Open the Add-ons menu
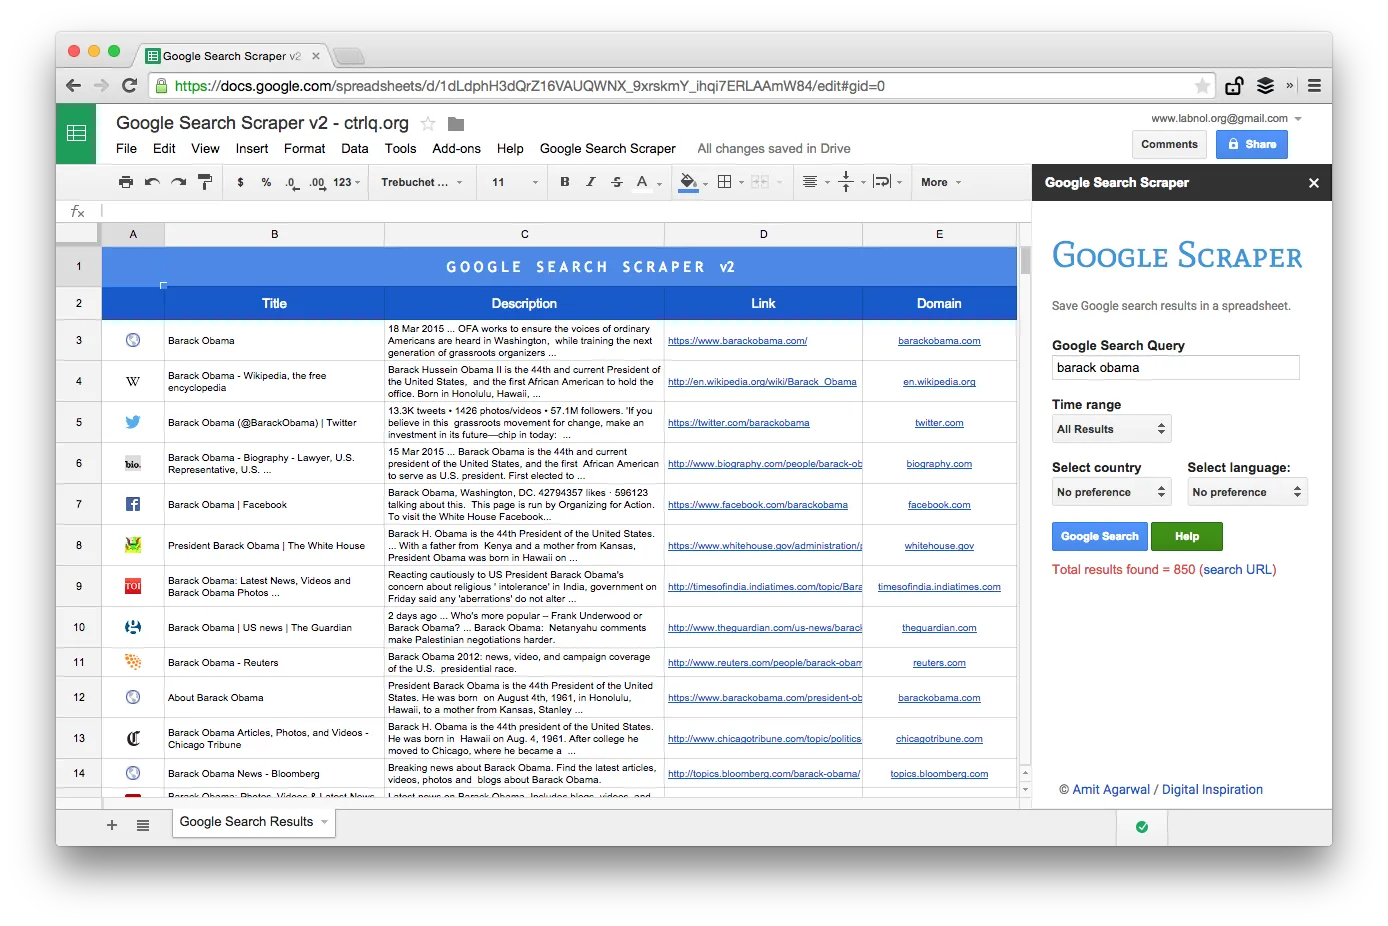1388x926 pixels. coord(456,148)
